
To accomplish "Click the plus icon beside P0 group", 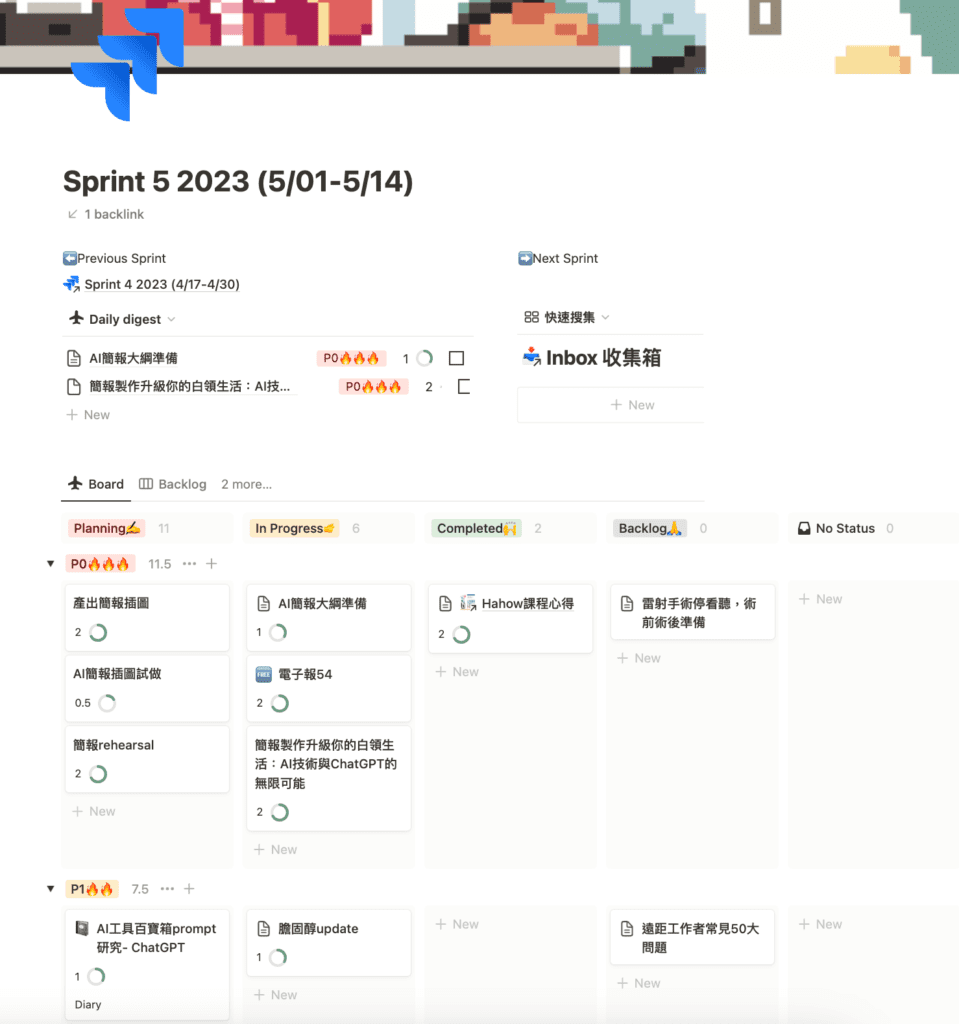I will [211, 564].
